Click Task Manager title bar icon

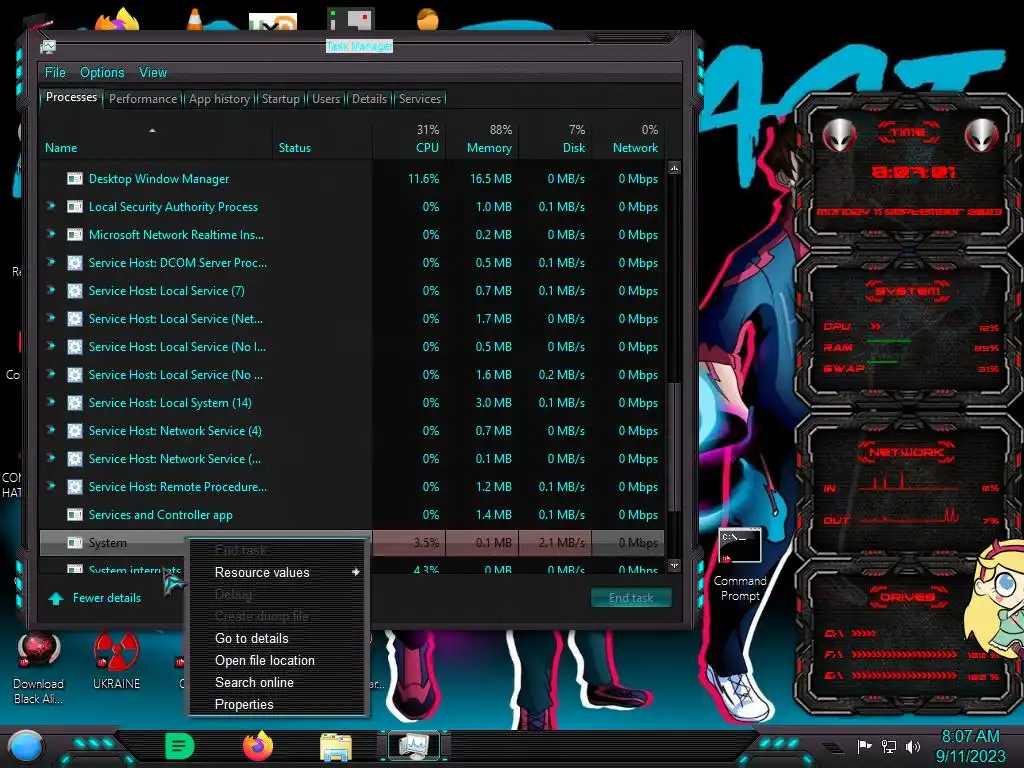coord(48,46)
